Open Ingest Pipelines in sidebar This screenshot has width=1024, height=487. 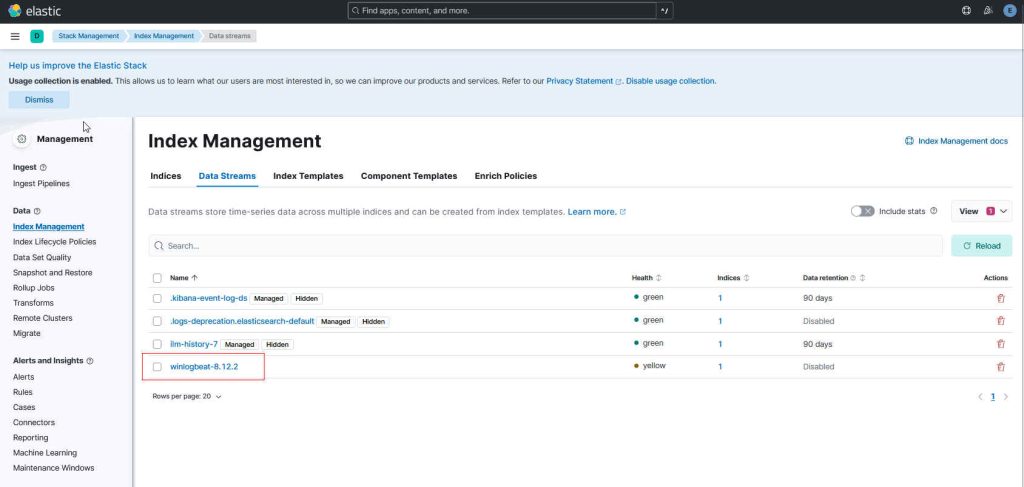click(41, 184)
